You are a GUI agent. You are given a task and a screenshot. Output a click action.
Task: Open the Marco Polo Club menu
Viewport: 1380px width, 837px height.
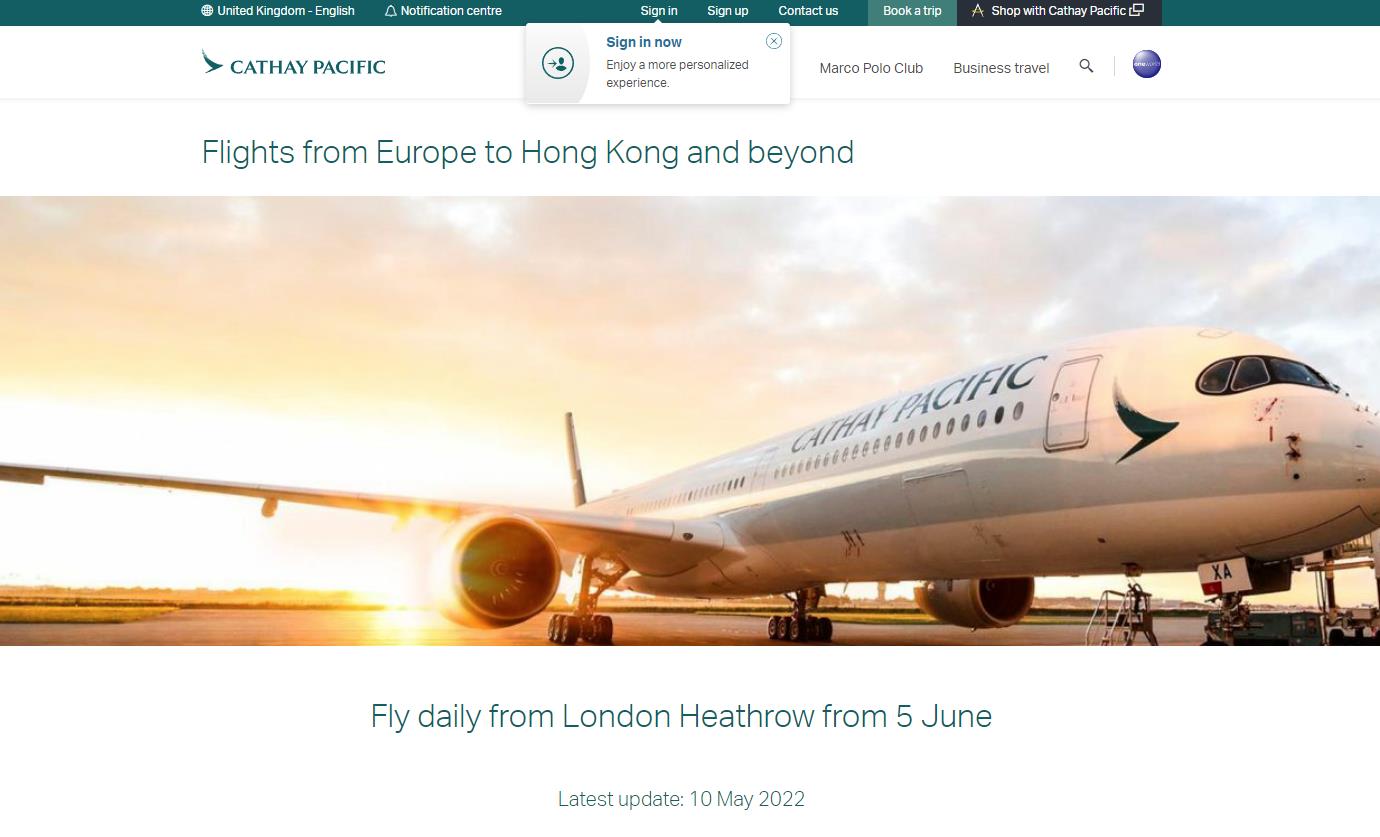click(x=871, y=68)
